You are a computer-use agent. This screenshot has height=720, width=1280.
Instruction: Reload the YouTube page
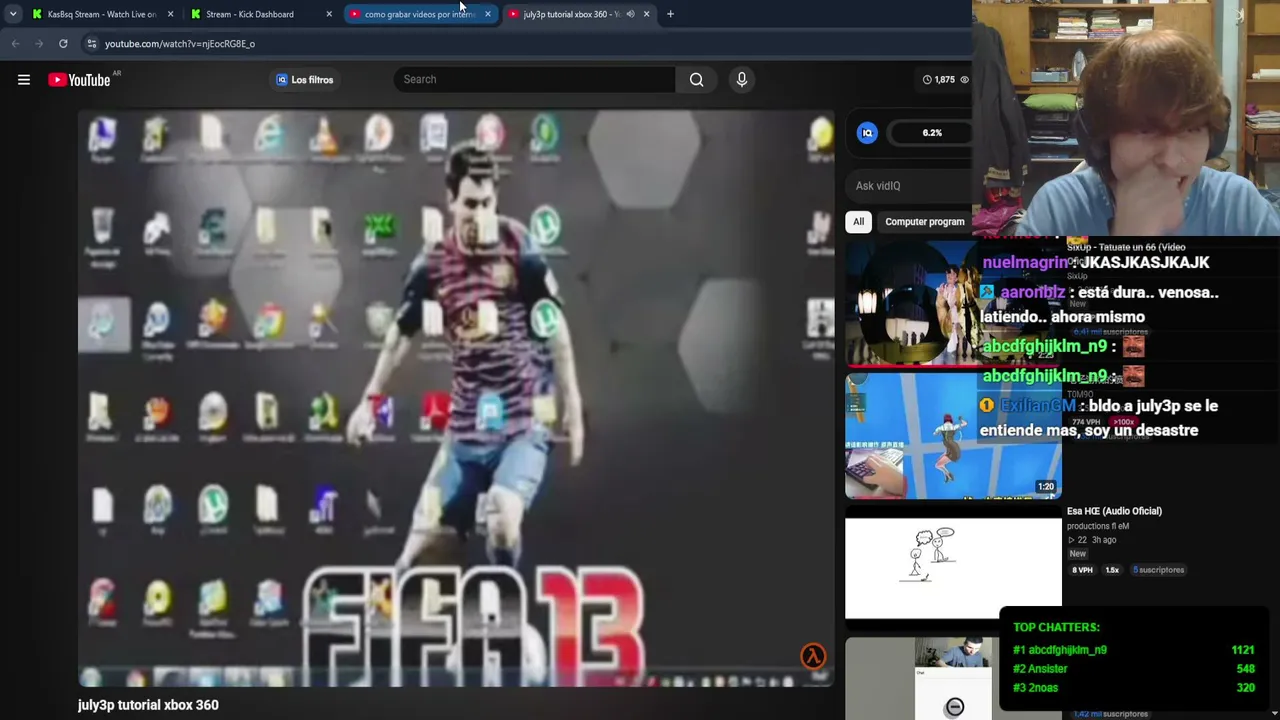(x=63, y=44)
